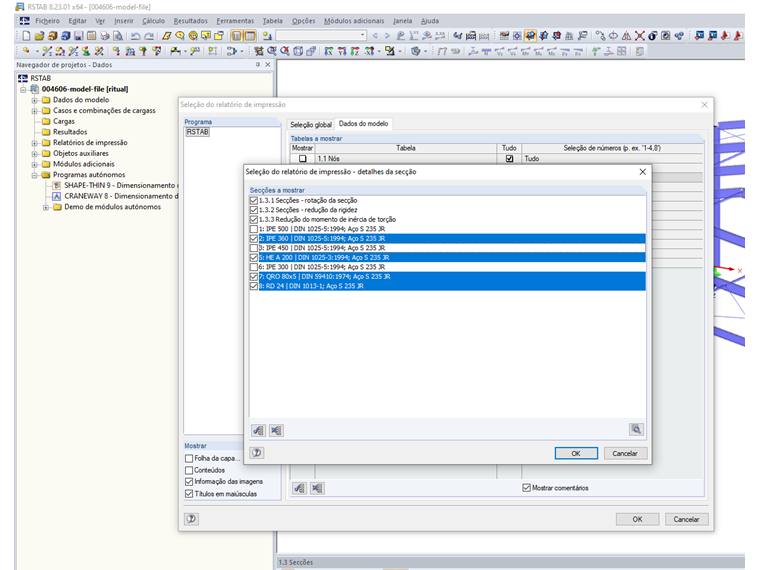The height and width of the screenshot is (570, 760).
Task: Click the Open folder icon in toolbar
Action: pos(39,36)
